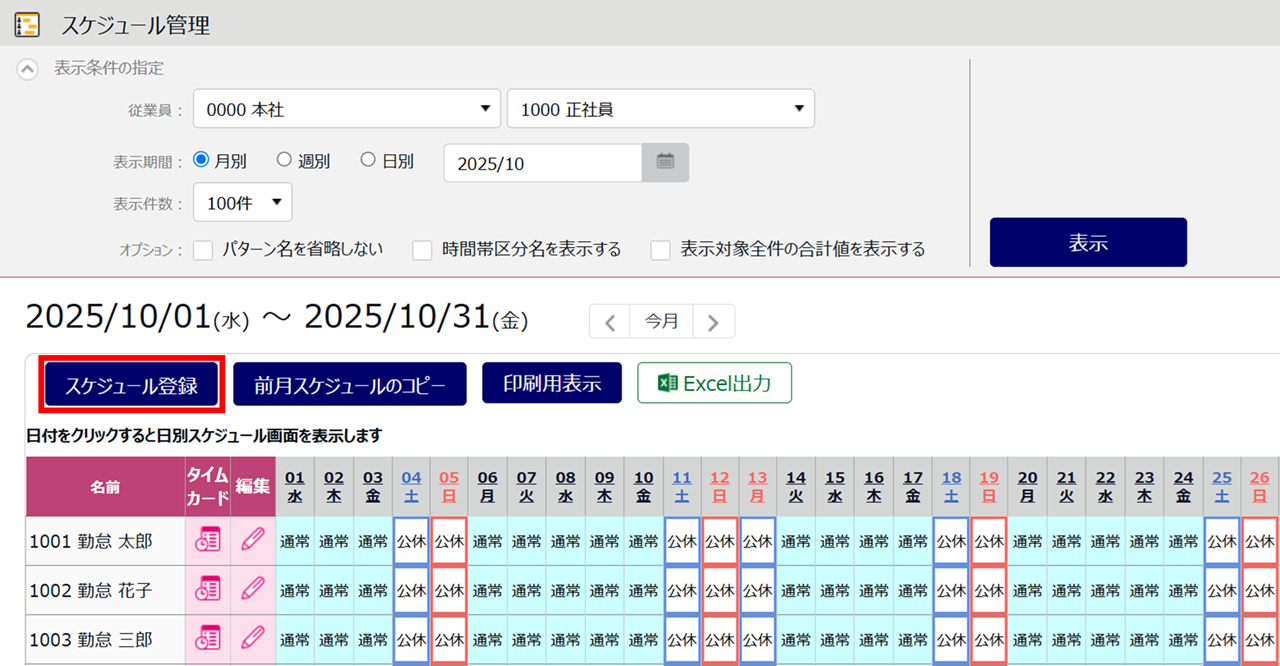Open time card for 1001 勤怠 太郎
This screenshot has width=1280, height=666.
pos(207,541)
